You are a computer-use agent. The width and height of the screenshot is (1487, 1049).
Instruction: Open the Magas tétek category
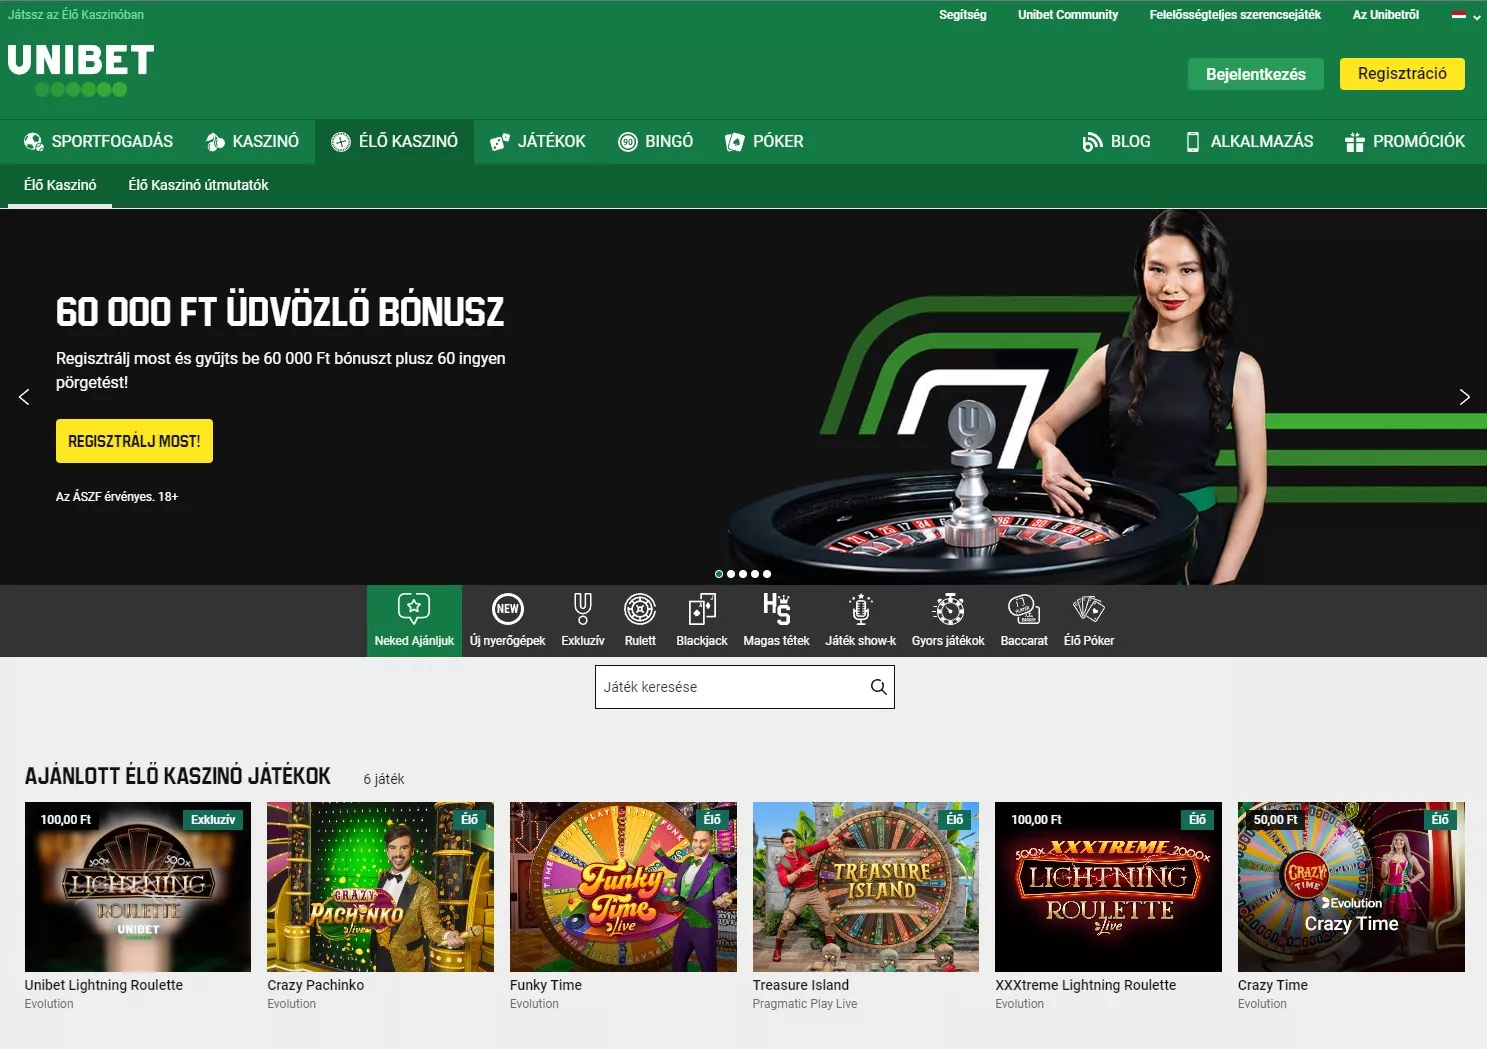pyautogui.click(x=776, y=610)
